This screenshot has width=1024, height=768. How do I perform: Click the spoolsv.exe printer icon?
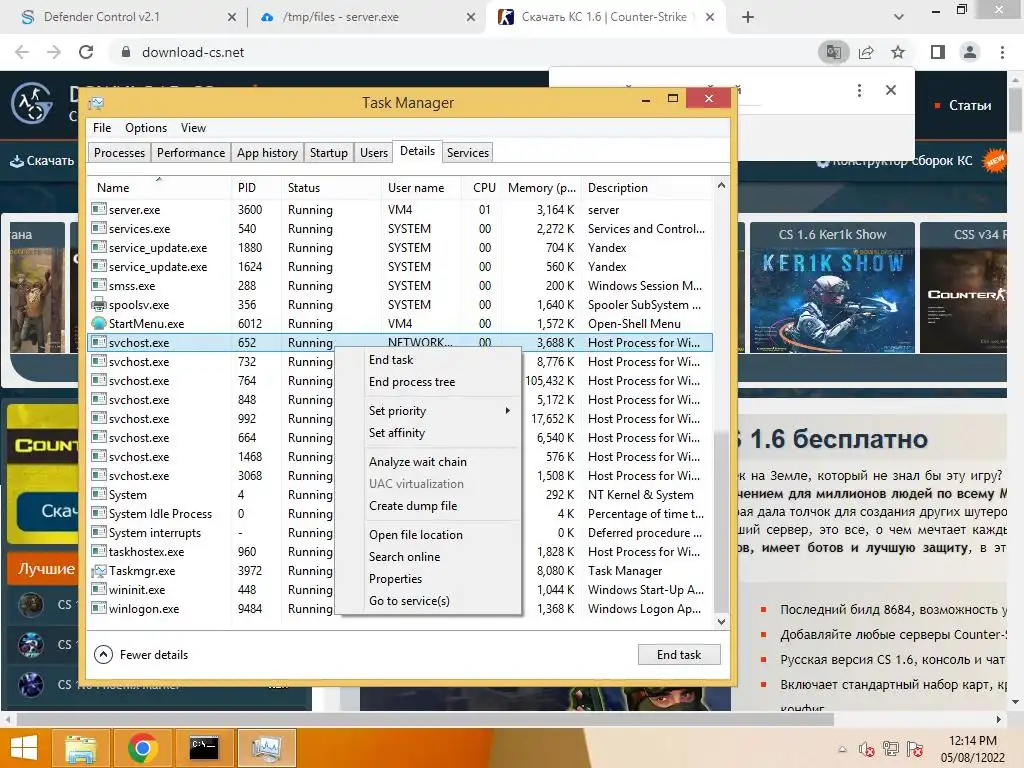click(x=99, y=304)
